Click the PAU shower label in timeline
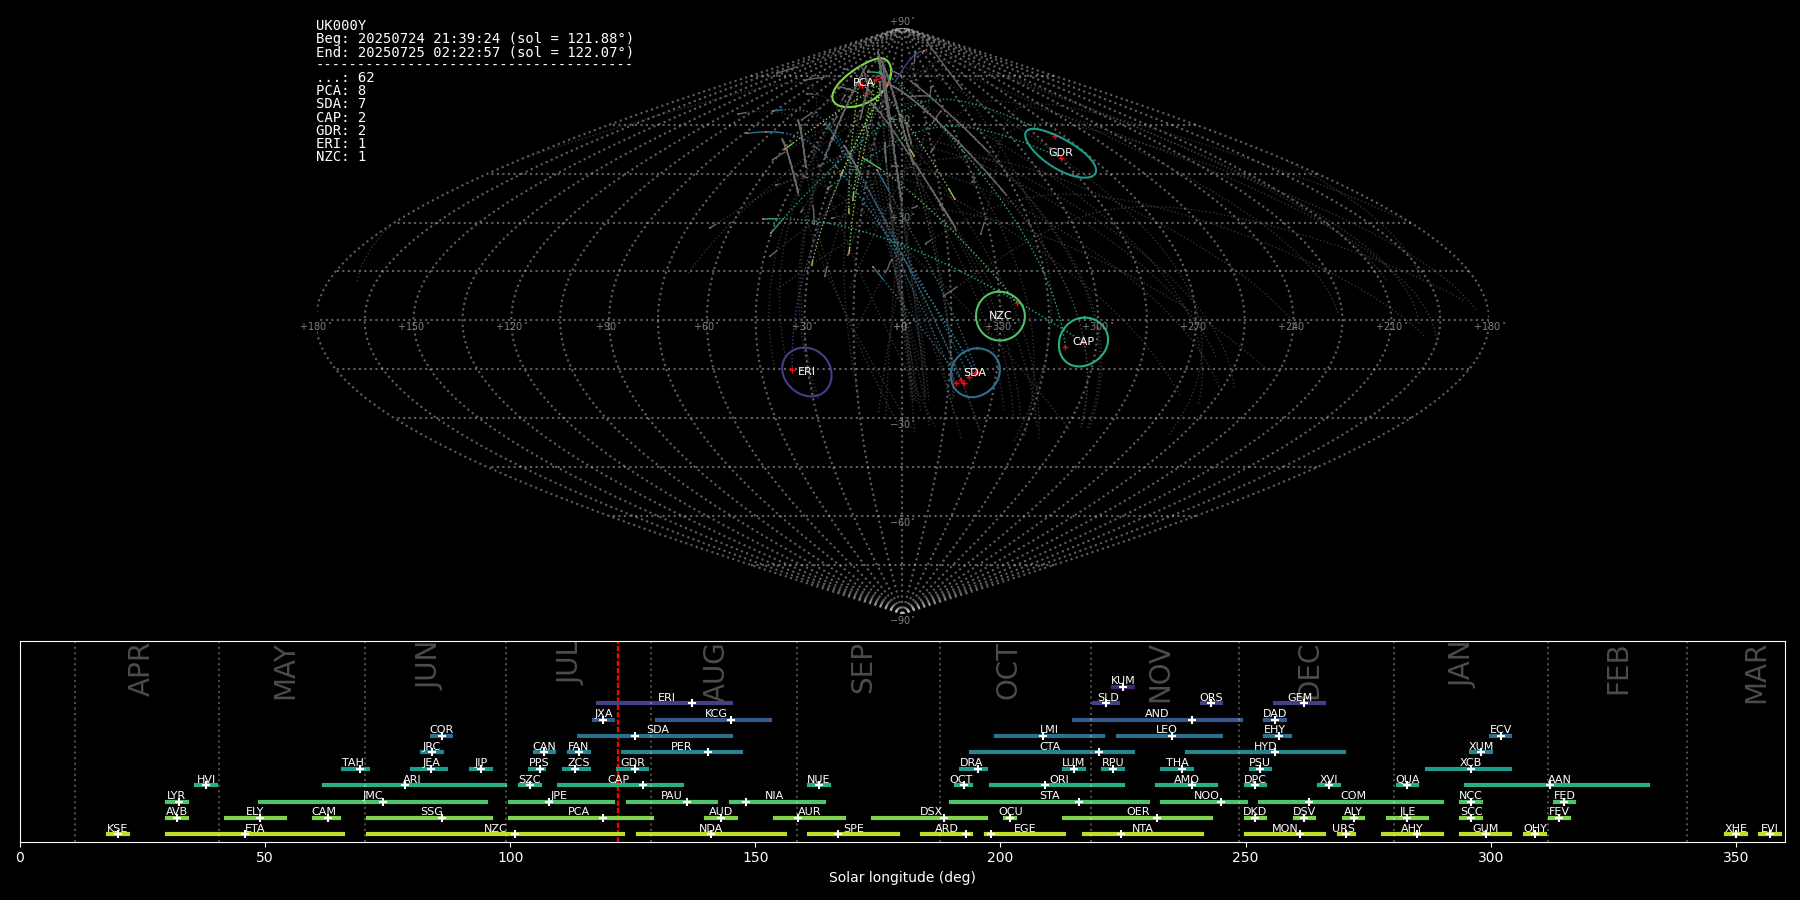This screenshot has width=1800, height=900. point(671,796)
